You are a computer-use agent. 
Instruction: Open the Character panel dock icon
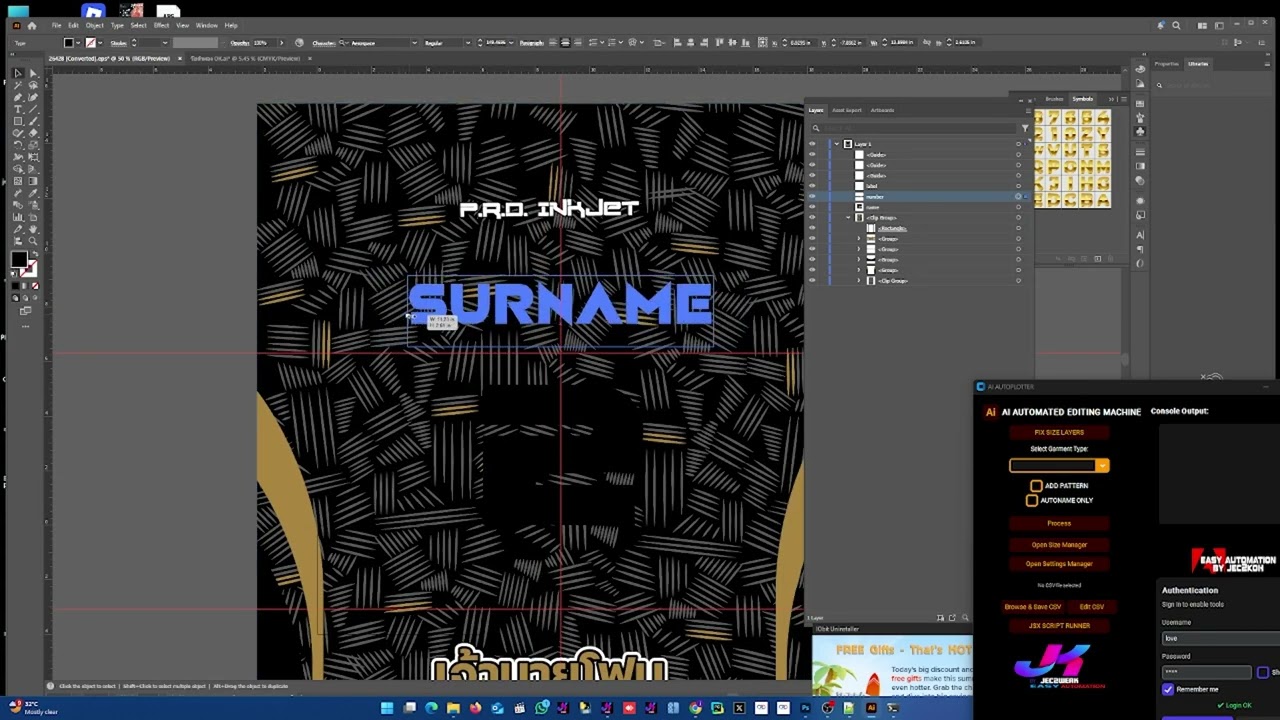point(1140,234)
